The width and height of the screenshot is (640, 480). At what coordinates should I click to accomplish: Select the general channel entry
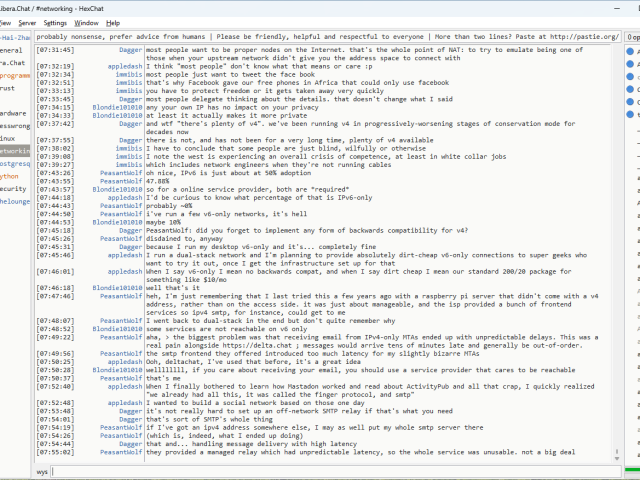[x=11, y=51]
